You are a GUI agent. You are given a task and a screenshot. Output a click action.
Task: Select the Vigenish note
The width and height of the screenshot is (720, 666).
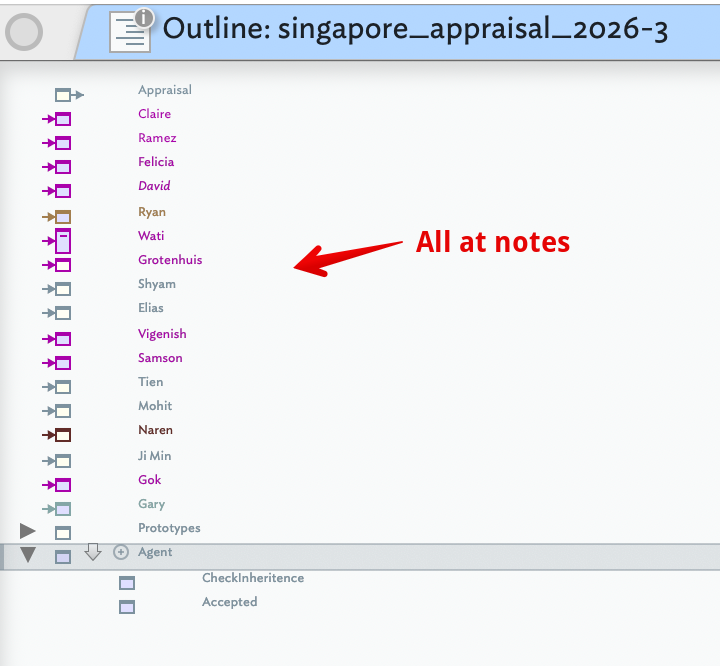tap(162, 334)
